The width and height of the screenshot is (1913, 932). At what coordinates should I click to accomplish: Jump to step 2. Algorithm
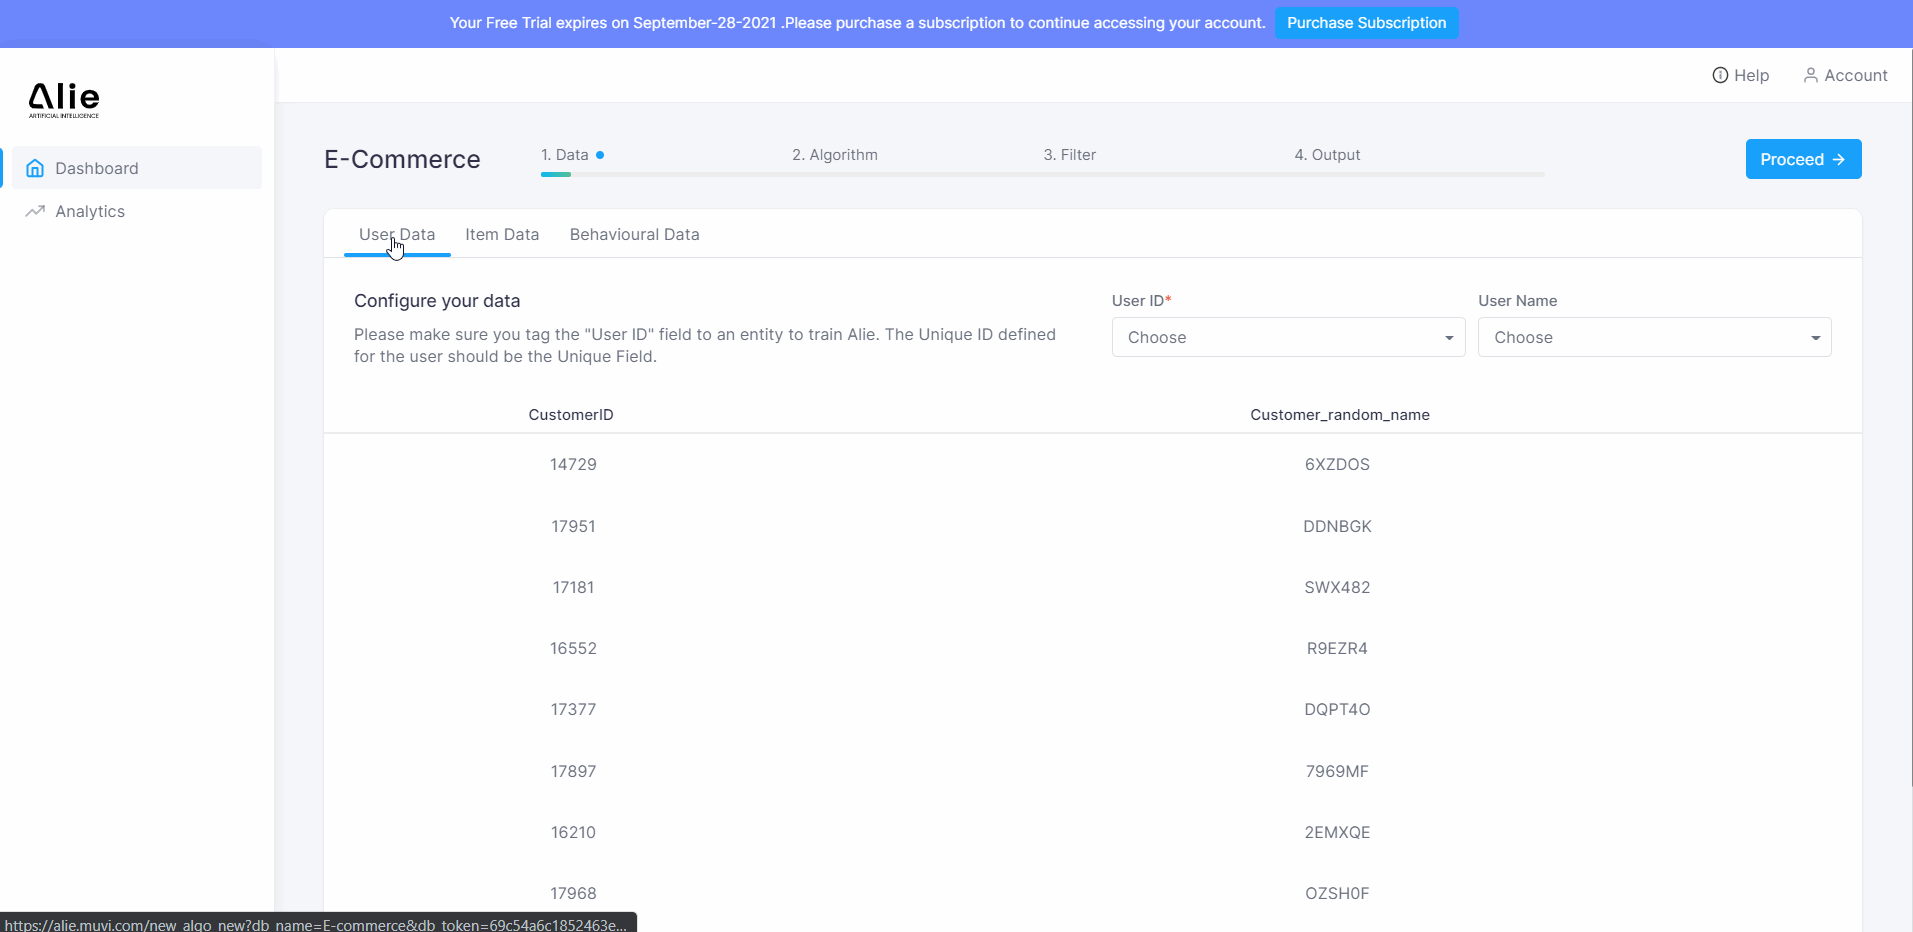[834, 155]
